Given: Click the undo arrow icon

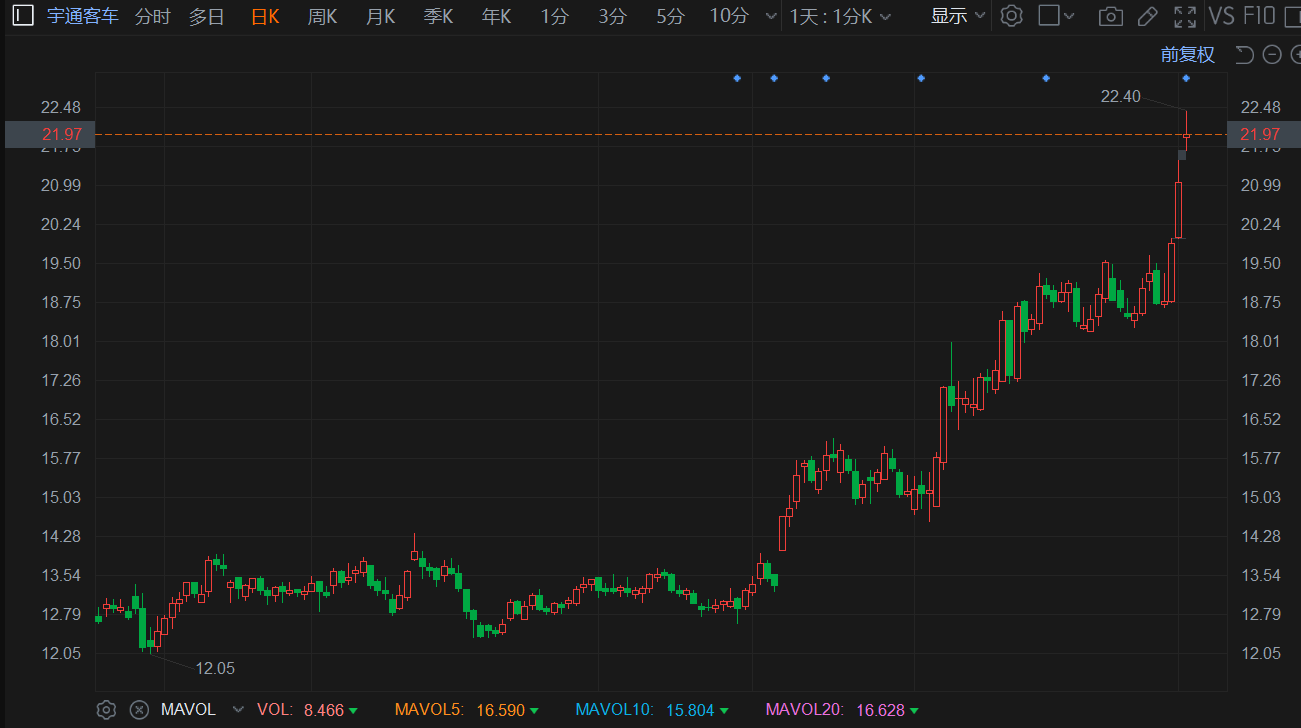Looking at the screenshot, I should (1244, 55).
